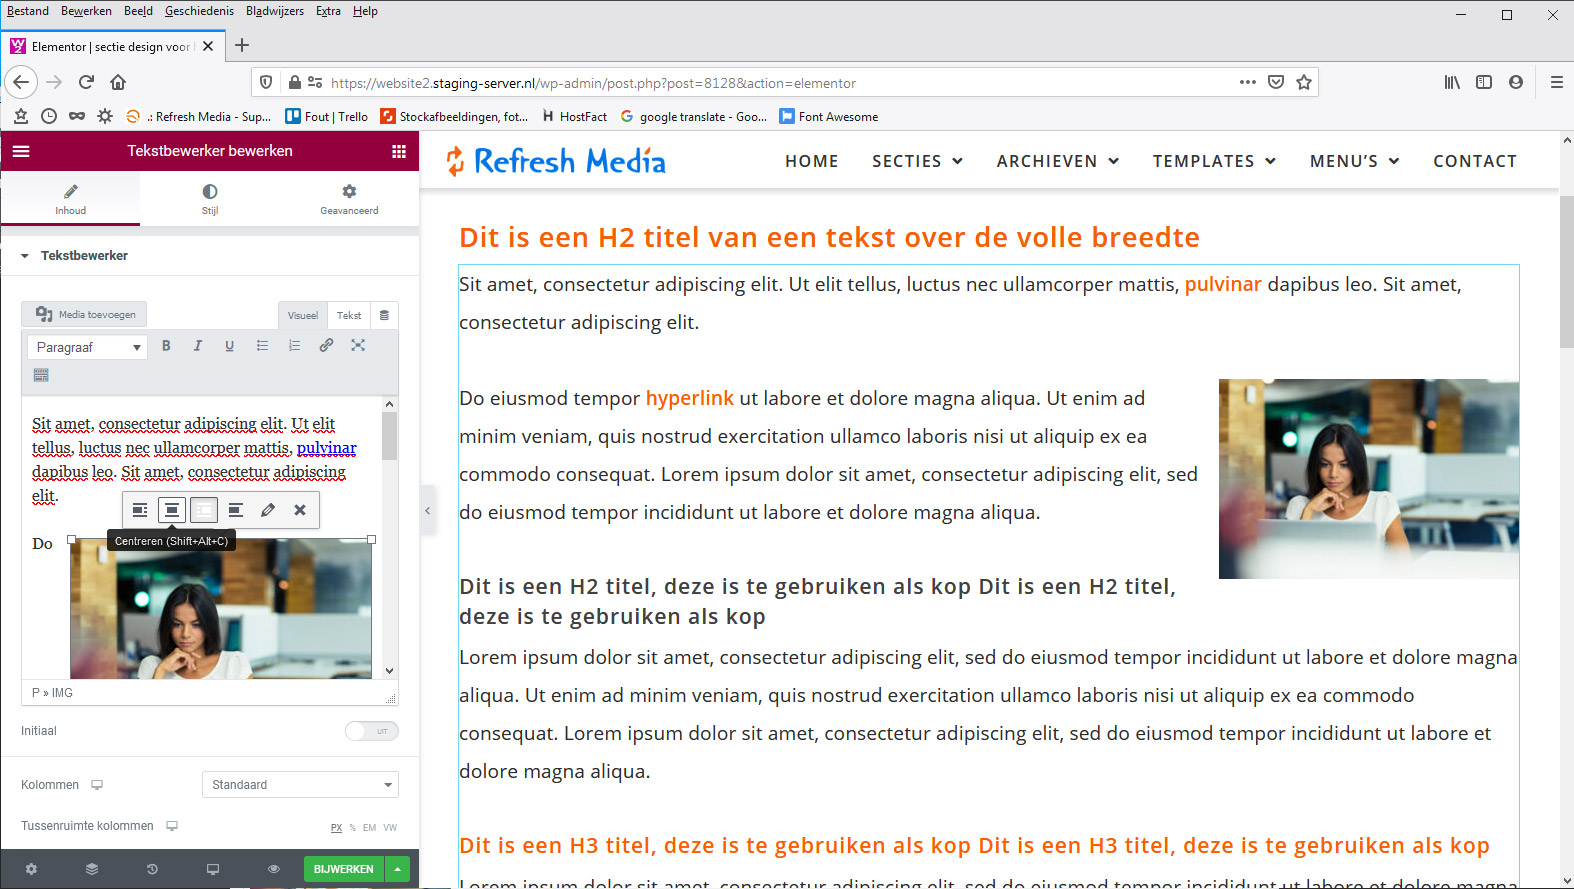The height and width of the screenshot is (889, 1574).
Task: Click the Media toevoegen button
Action: pyautogui.click(x=85, y=314)
